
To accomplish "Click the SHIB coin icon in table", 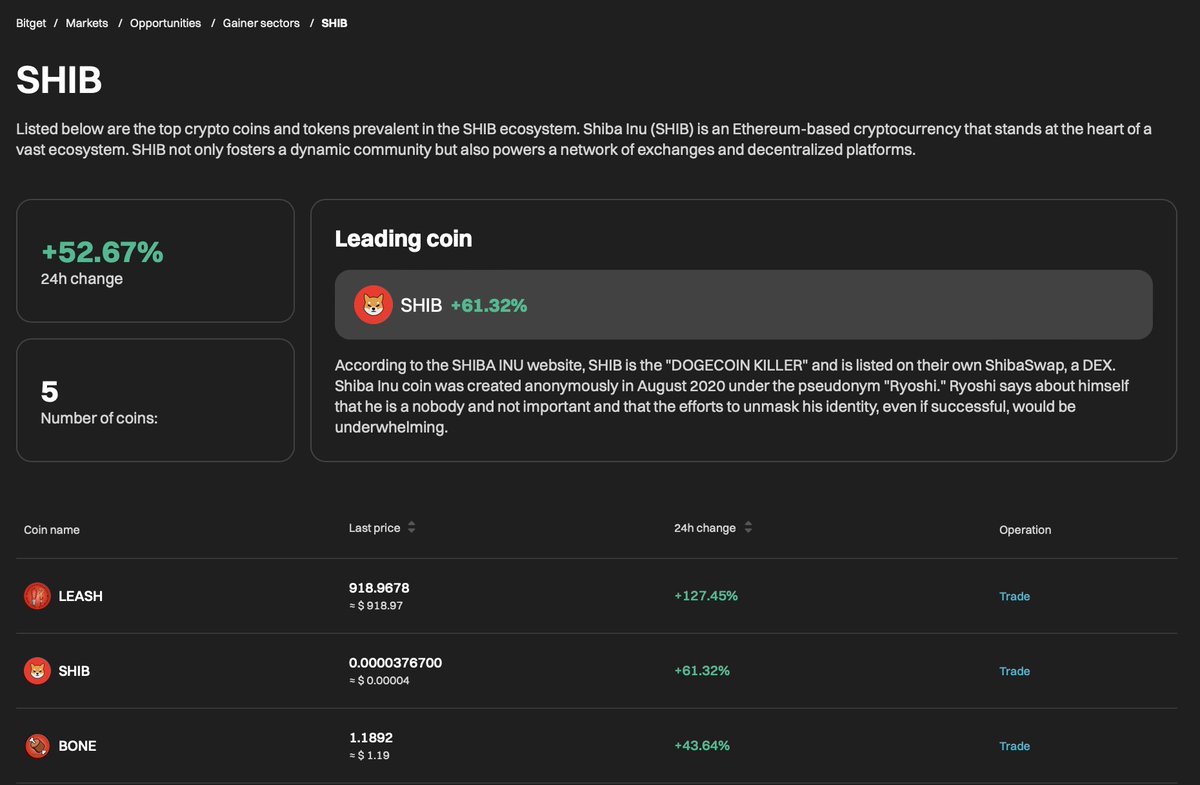I will 37,671.
